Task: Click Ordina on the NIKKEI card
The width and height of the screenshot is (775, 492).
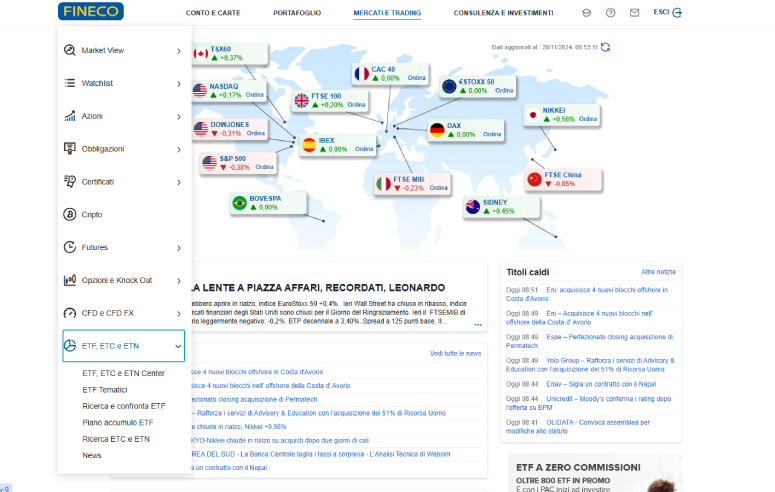Action: coord(588,119)
